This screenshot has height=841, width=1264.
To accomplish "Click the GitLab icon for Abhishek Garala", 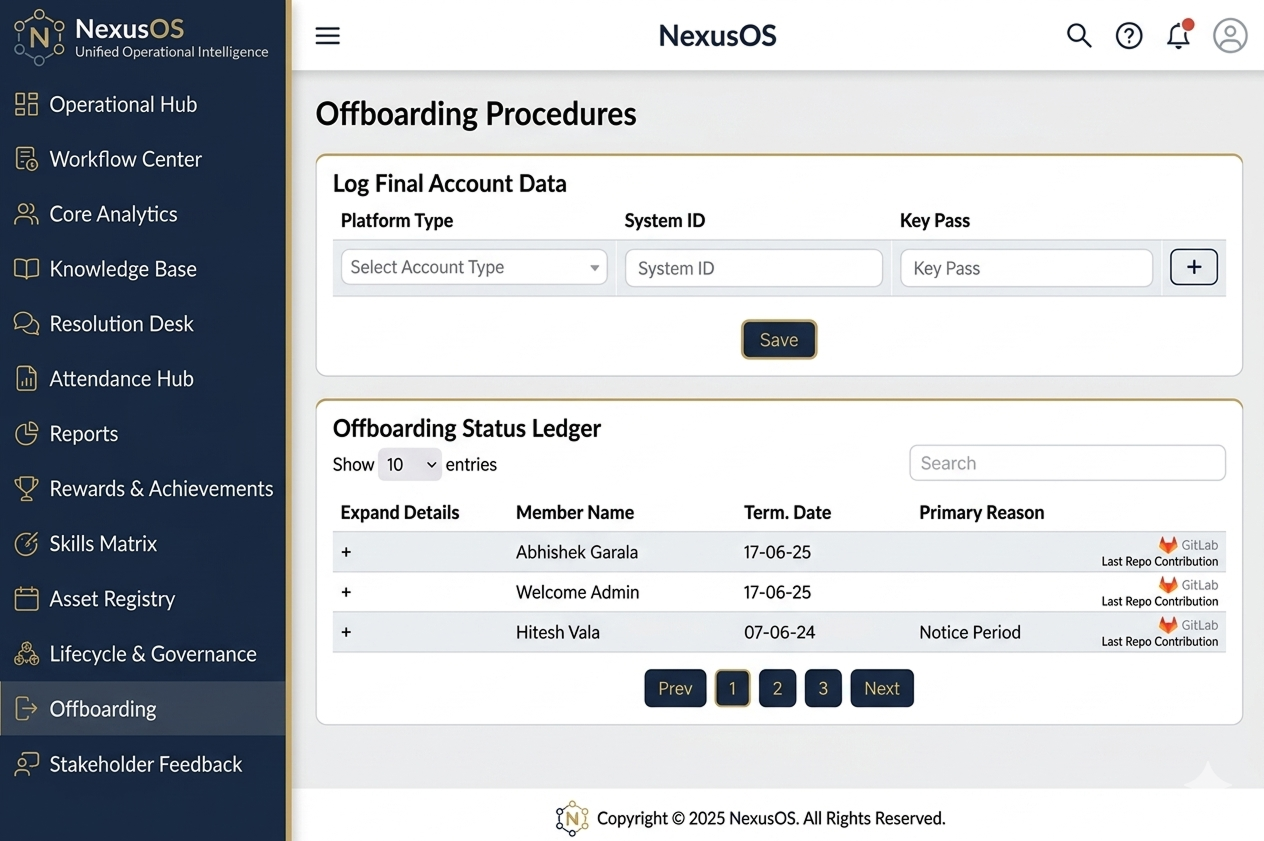I will point(1168,545).
